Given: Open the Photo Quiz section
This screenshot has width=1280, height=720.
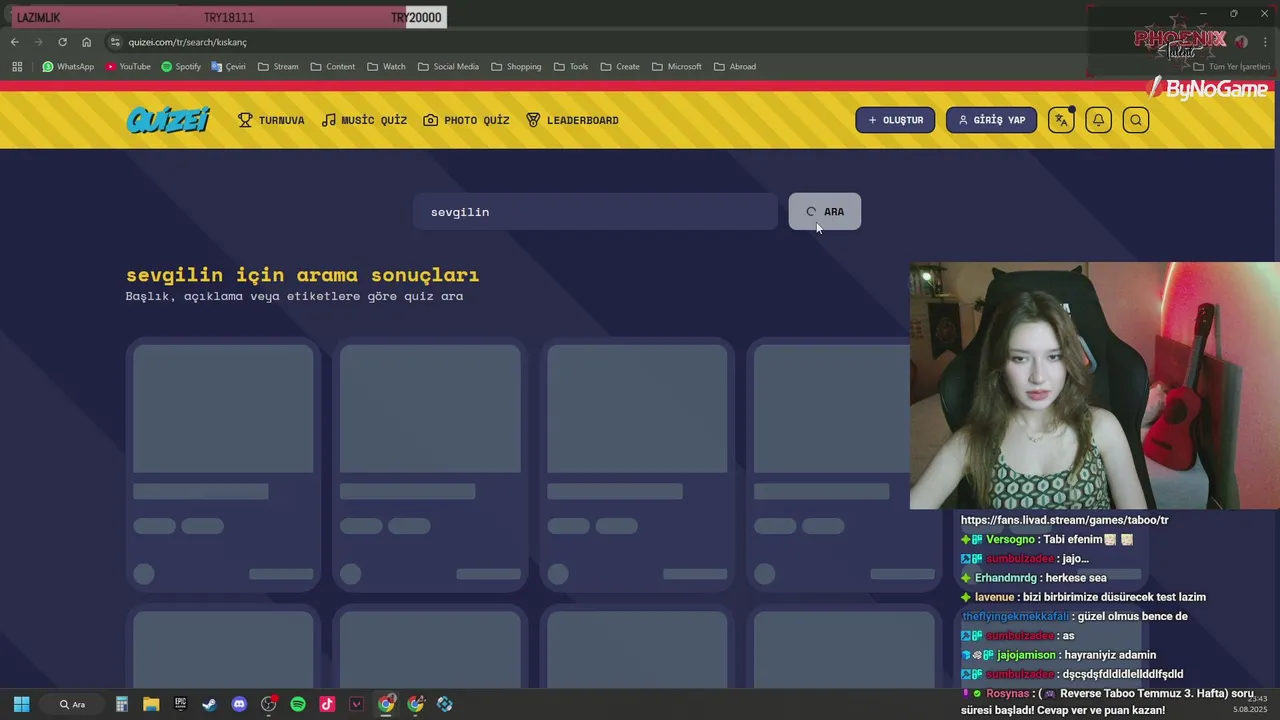Looking at the screenshot, I should pos(466,120).
